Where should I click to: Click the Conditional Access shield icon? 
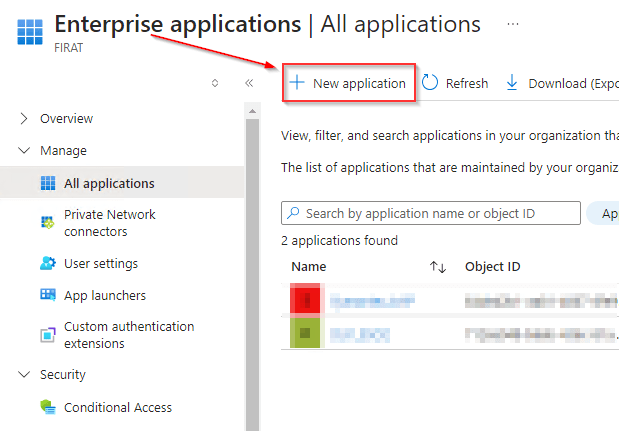(x=47, y=407)
